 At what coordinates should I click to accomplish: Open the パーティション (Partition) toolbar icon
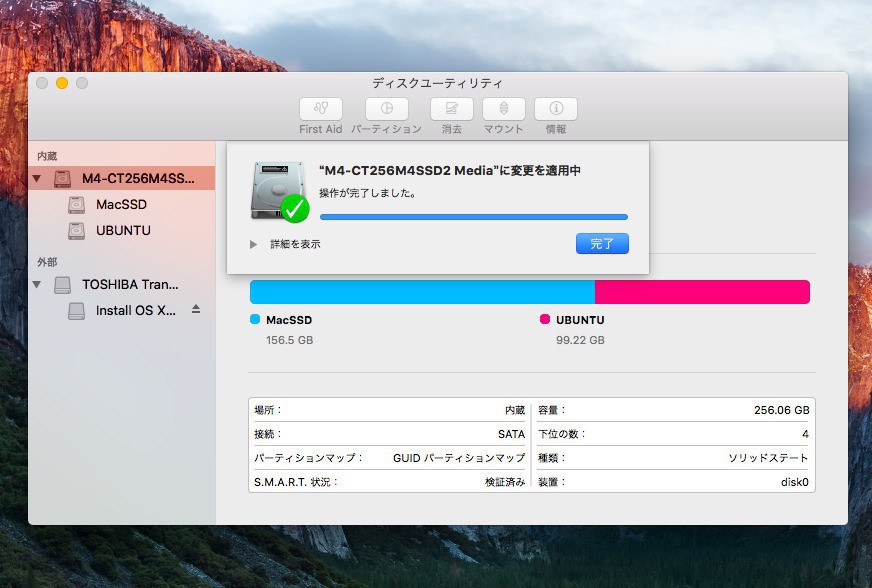387,109
